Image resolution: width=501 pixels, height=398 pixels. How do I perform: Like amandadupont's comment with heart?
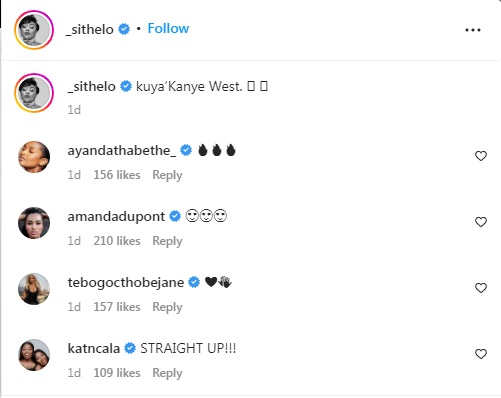point(481,222)
